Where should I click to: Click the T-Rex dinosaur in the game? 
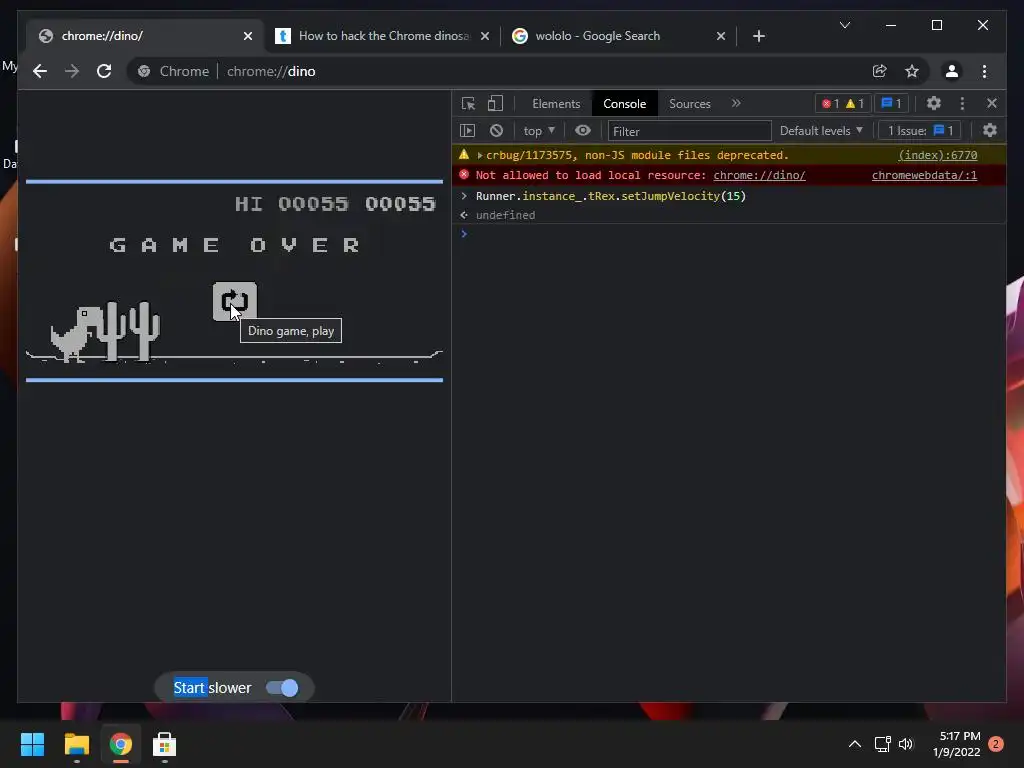coord(77,334)
